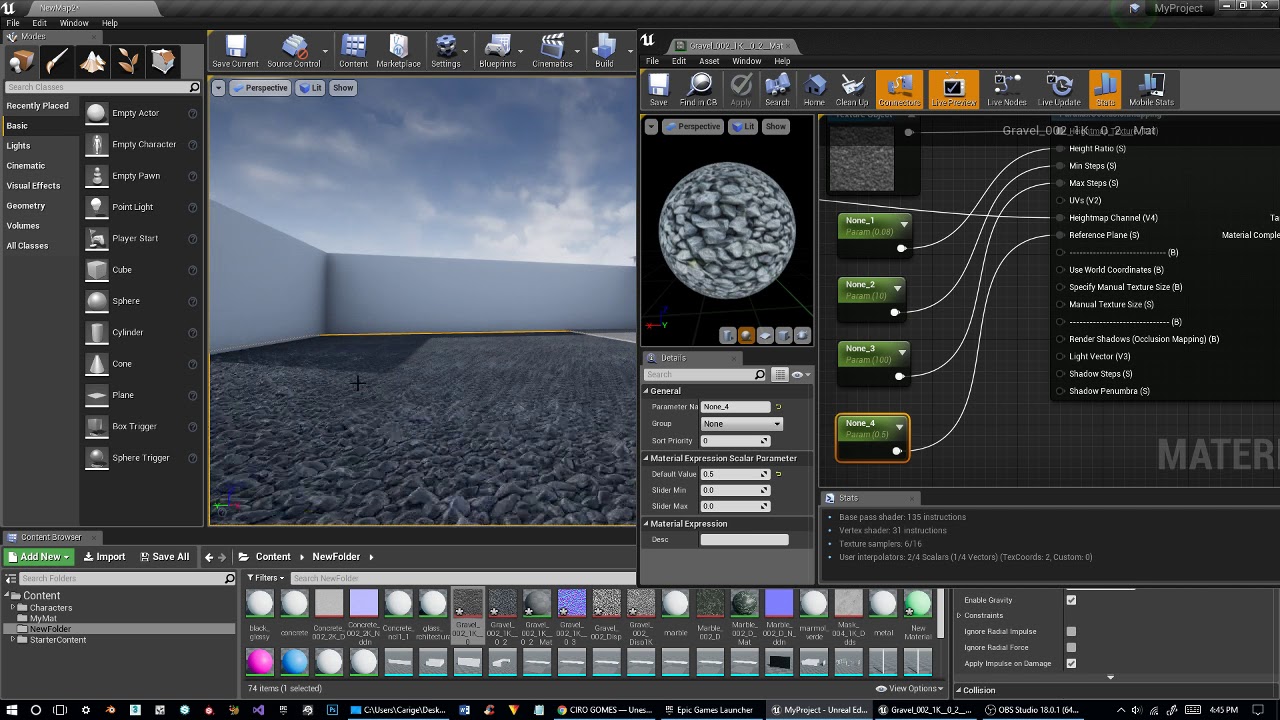Select the Foliage mode icon
1280x720 pixels.
click(x=128, y=62)
